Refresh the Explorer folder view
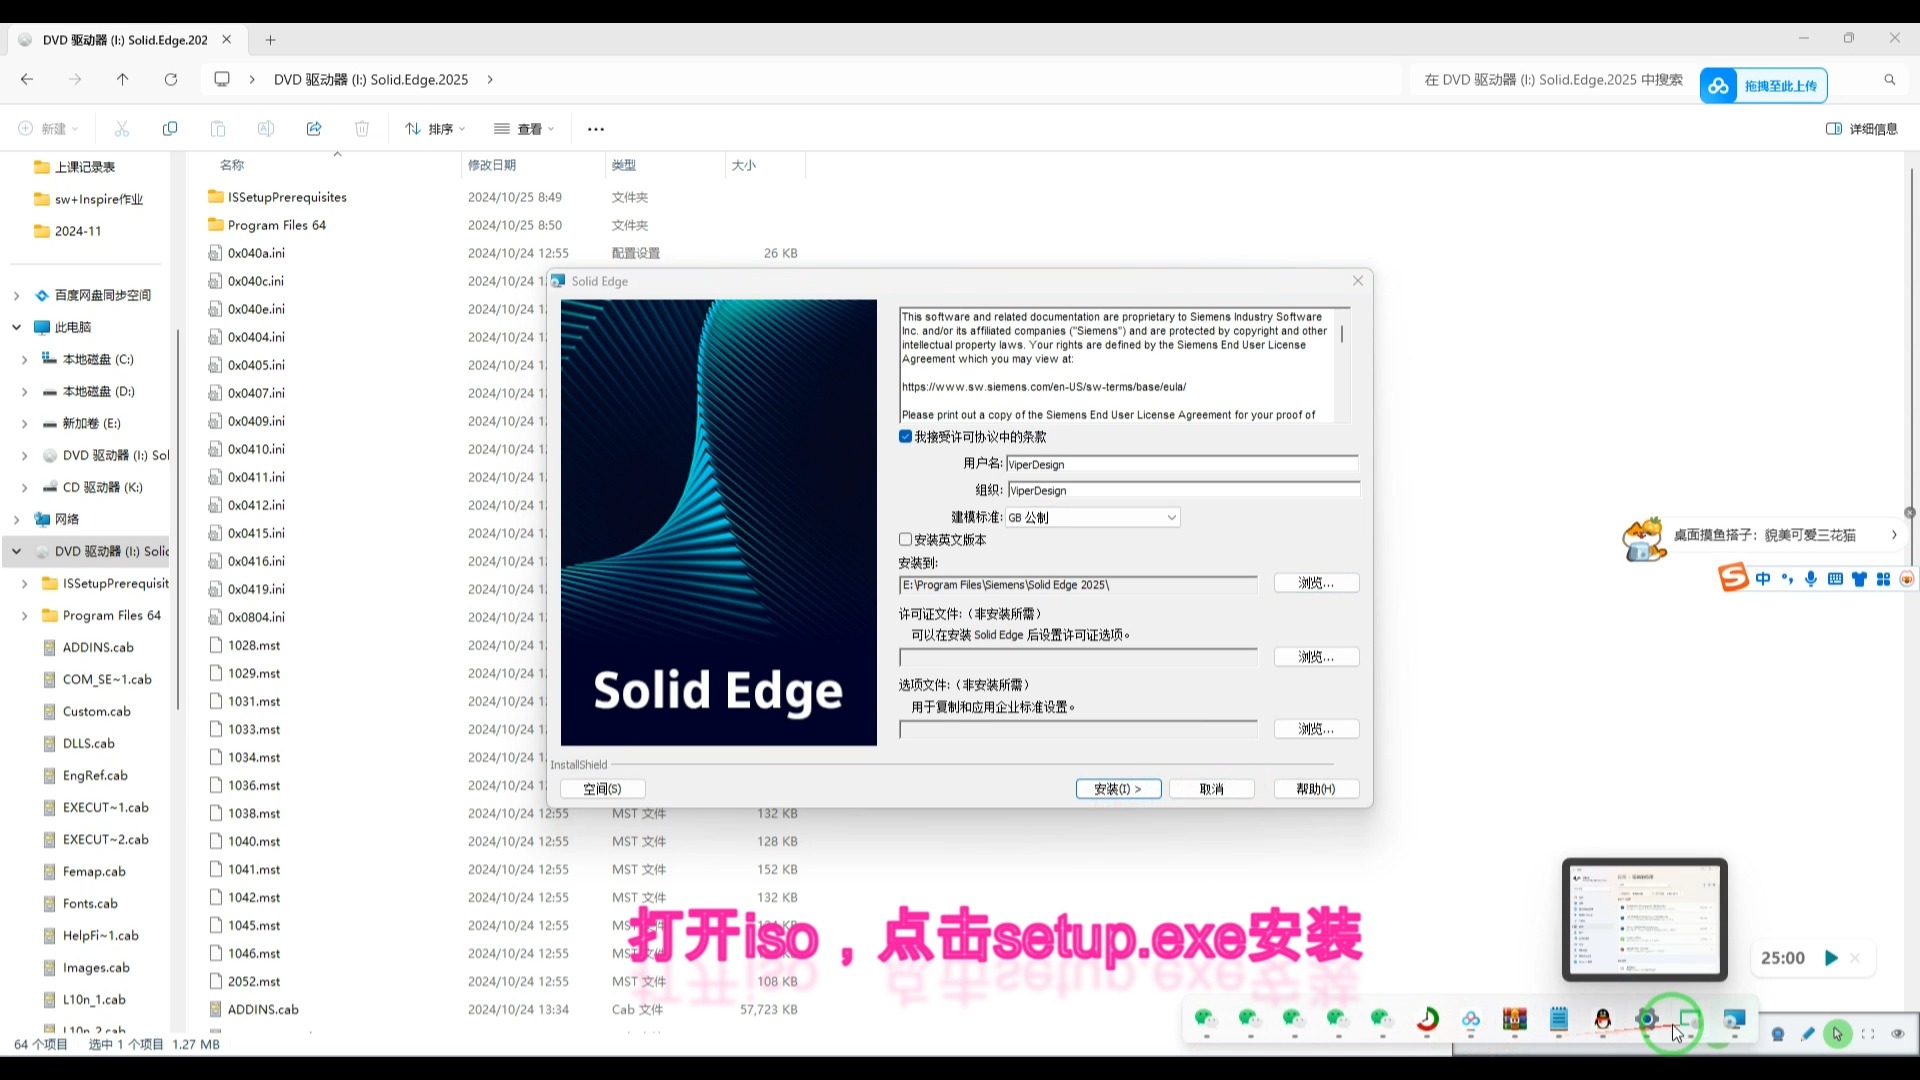Image resolution: width=1920 pixels, height=1080 pixels. pos(171,79)
